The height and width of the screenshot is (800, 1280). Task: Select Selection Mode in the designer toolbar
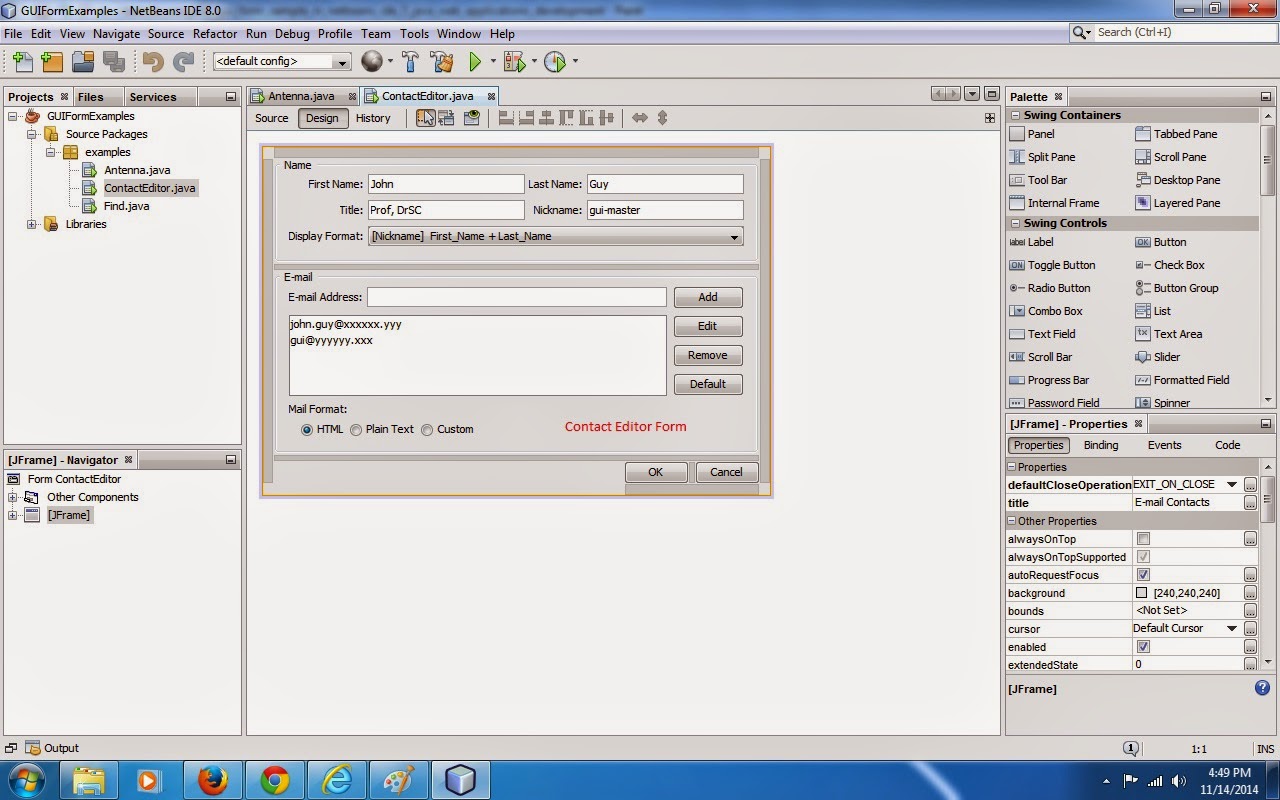click(425, 118)
